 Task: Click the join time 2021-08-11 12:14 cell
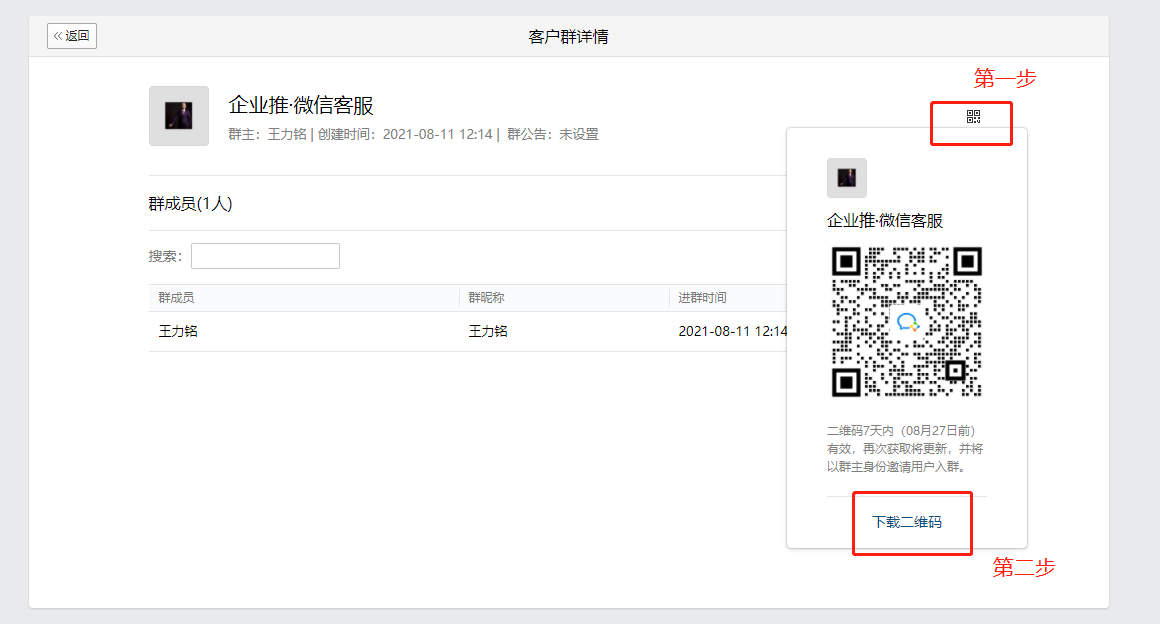tap(732, 331)
